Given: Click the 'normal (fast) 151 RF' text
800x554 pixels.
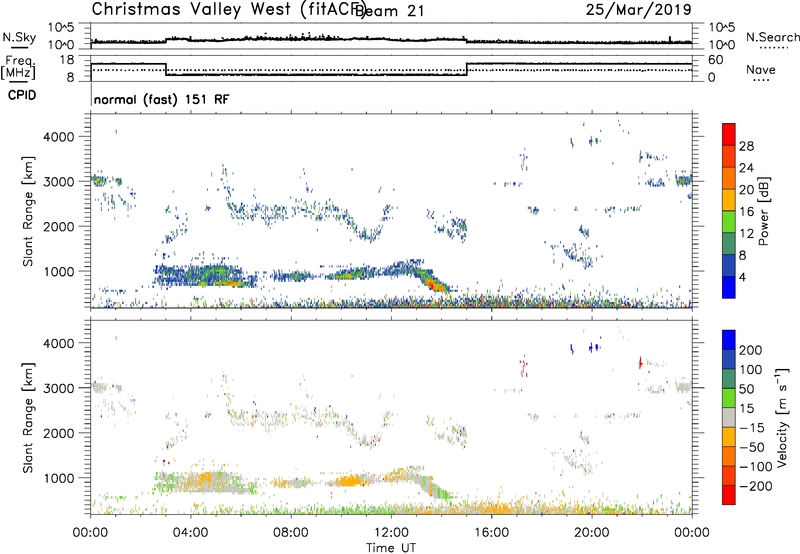Looking at the screenshot, I should 161,99.
